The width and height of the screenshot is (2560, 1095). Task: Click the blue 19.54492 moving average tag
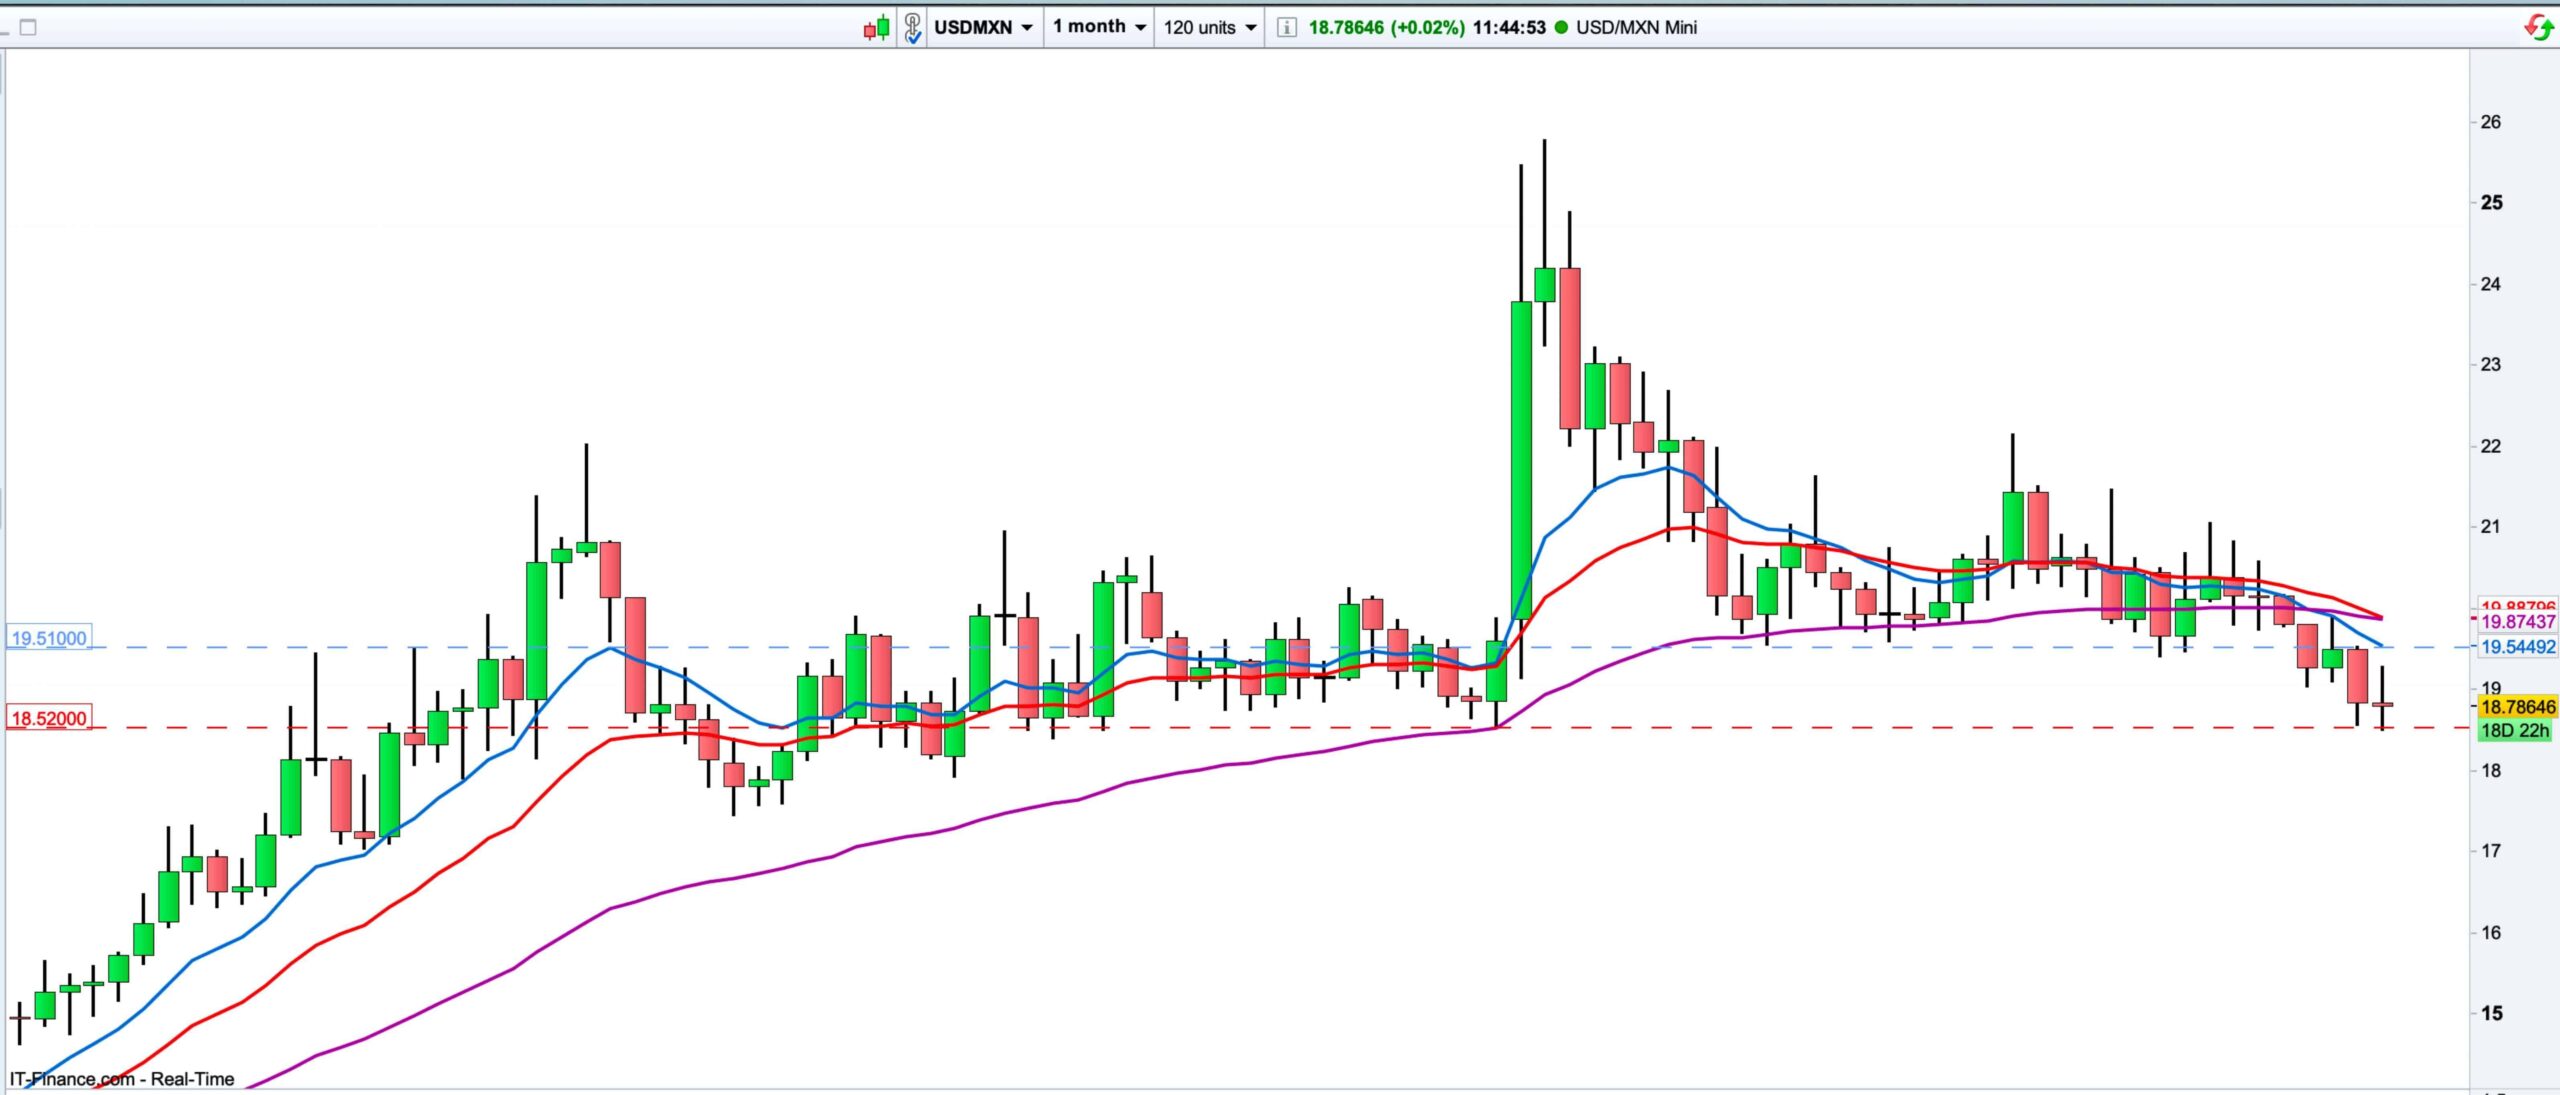tap(2517, 647)
